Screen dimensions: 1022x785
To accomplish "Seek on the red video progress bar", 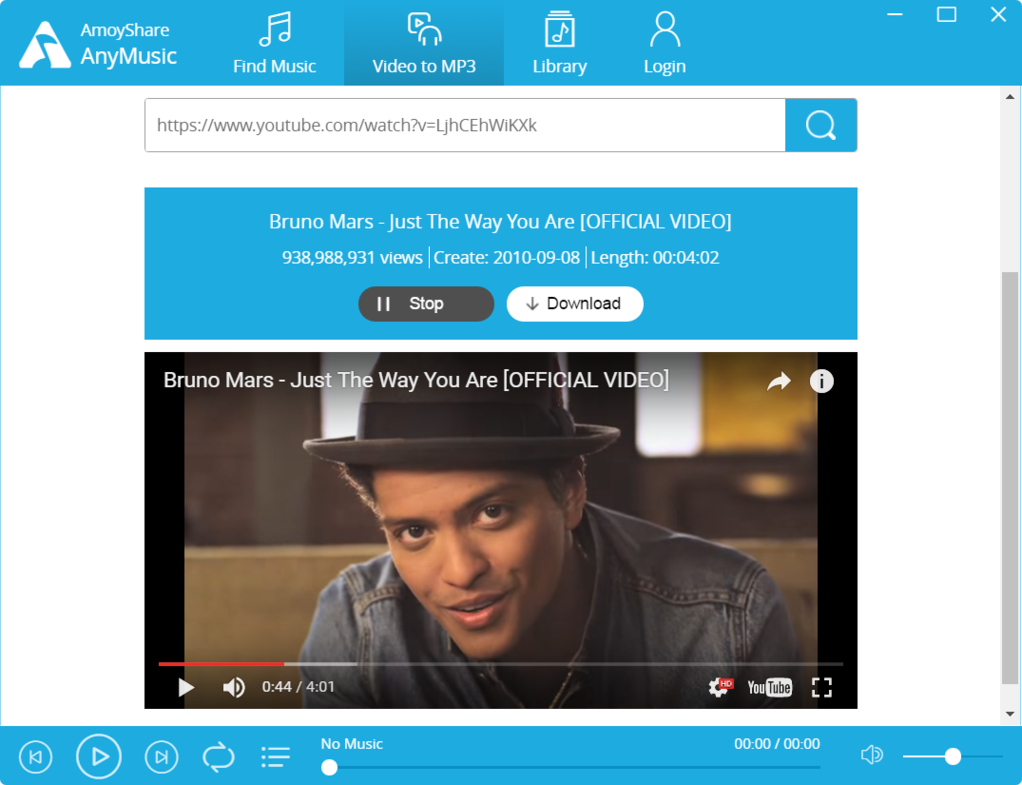I will click(x=501, y=664).
